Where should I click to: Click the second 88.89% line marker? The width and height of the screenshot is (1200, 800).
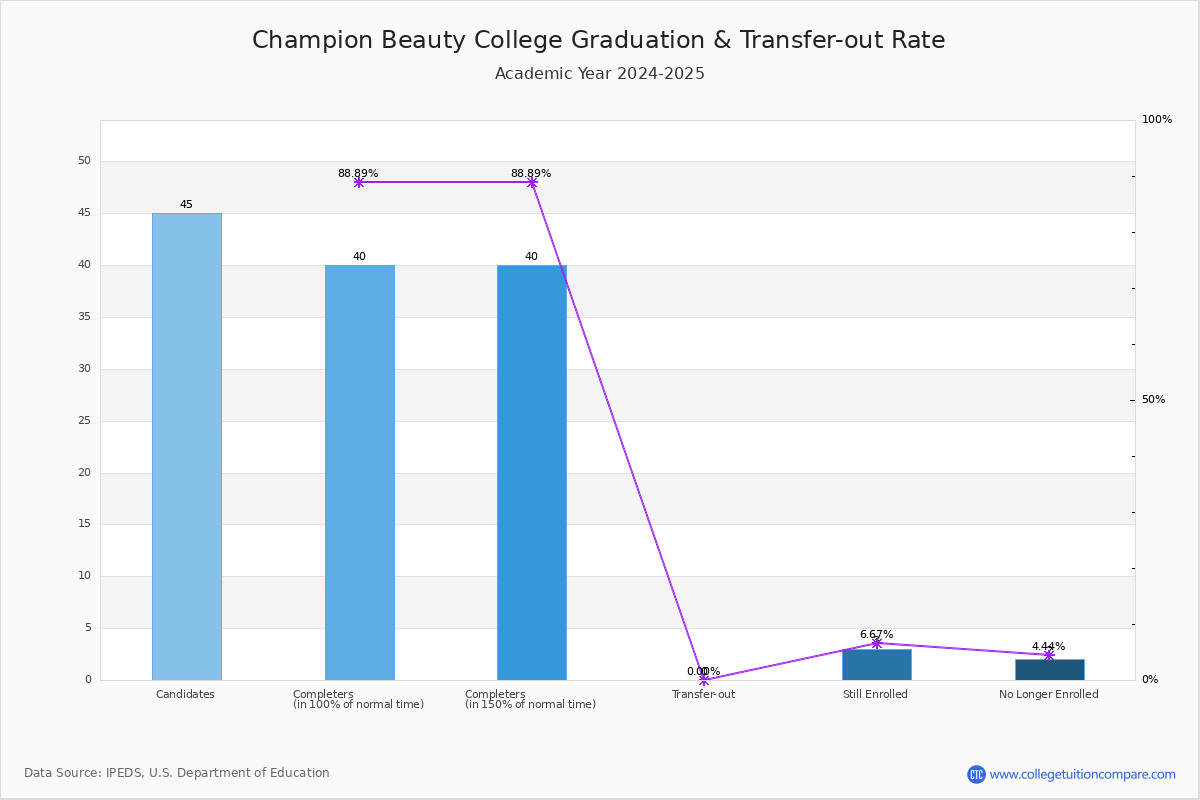(532, 182)
